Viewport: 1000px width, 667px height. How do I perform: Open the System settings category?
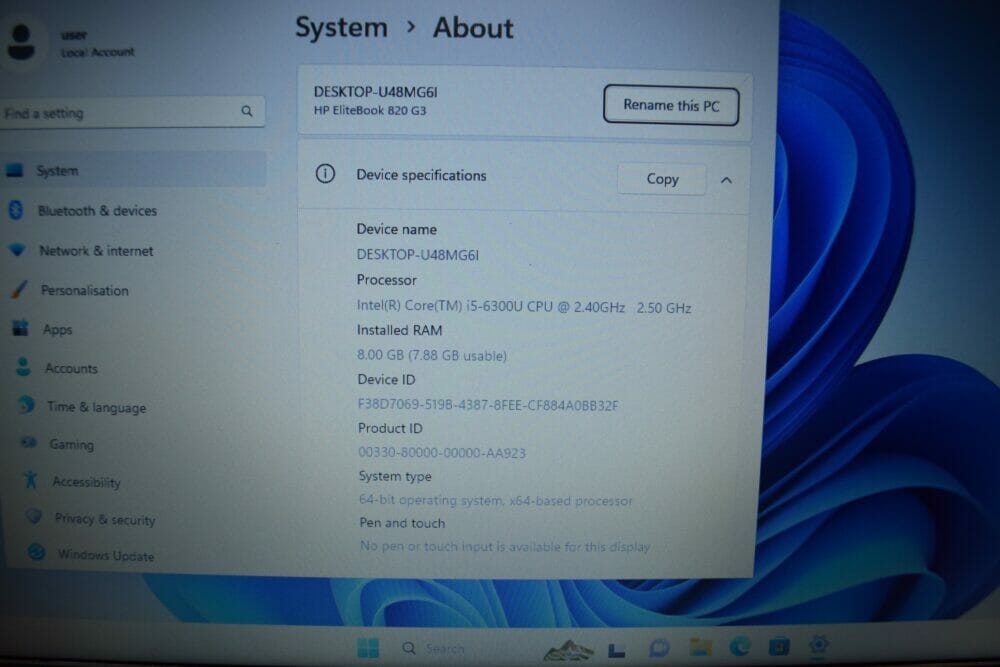133,170
